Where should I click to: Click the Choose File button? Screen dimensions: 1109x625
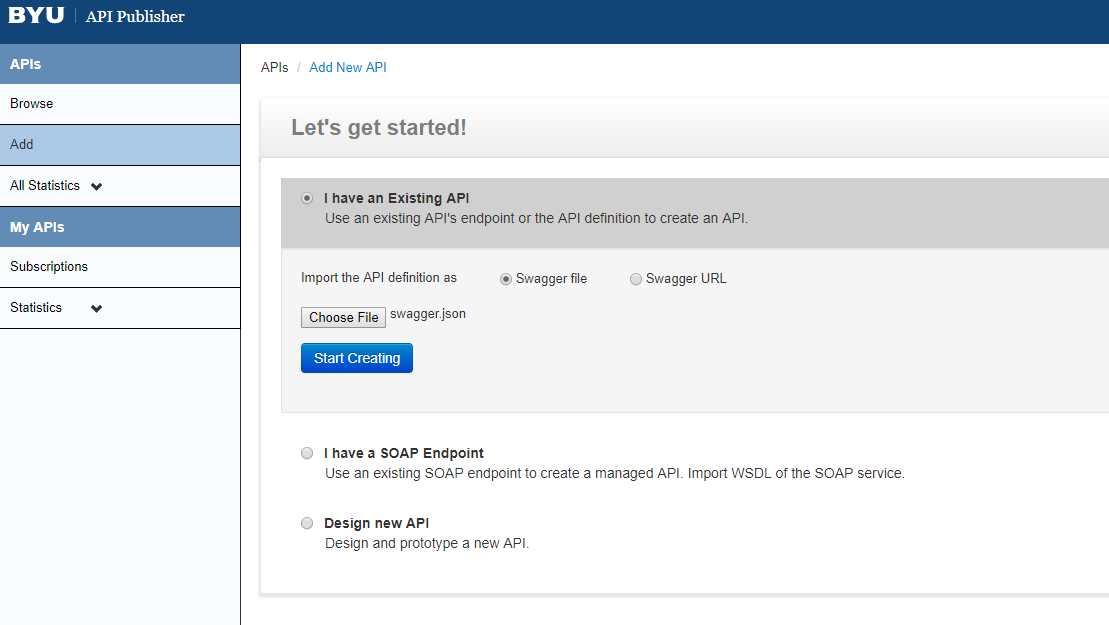coord(344,317)
